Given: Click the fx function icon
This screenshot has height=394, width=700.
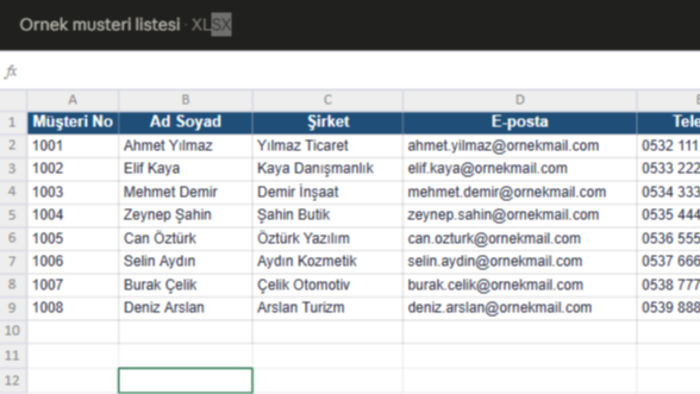Looking at the screenshot, I should (x=11, y=71).
